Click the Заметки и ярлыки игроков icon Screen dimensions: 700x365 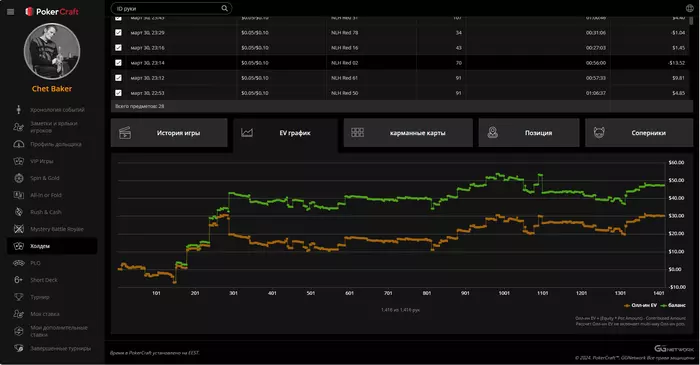[18, 127]
